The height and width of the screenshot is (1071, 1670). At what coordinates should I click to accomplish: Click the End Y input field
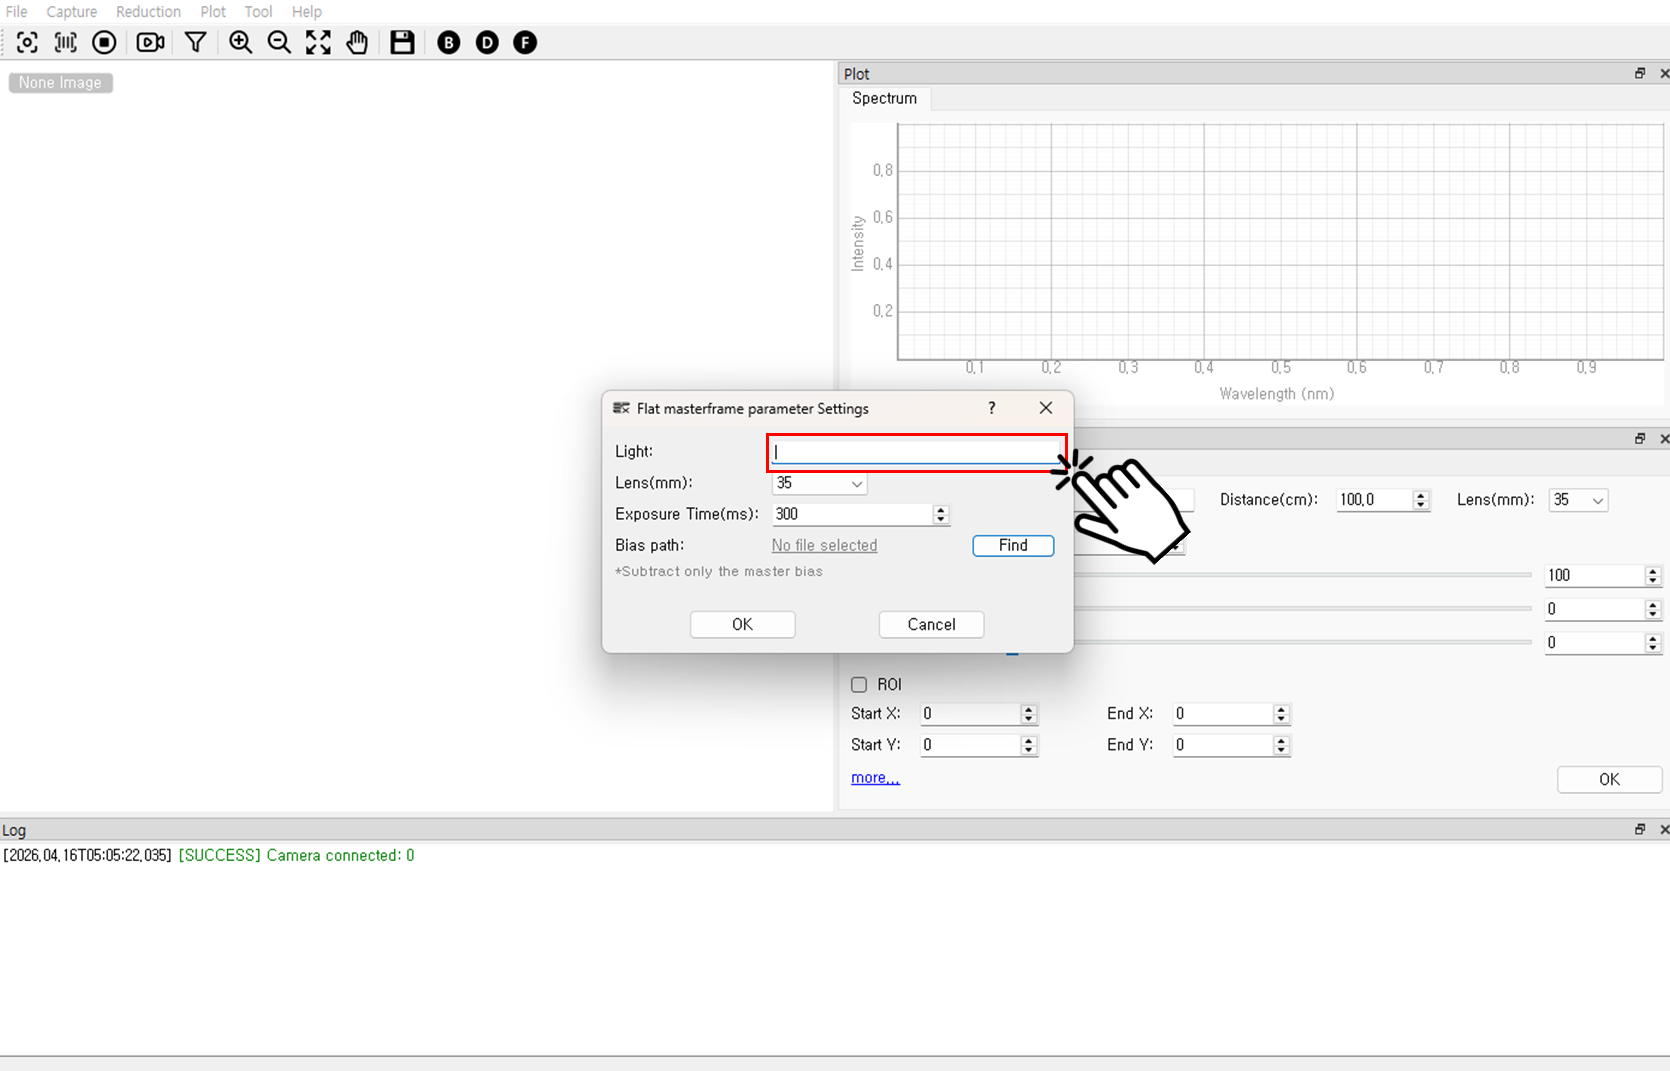pyautogui.click(x=1223, y=745)
